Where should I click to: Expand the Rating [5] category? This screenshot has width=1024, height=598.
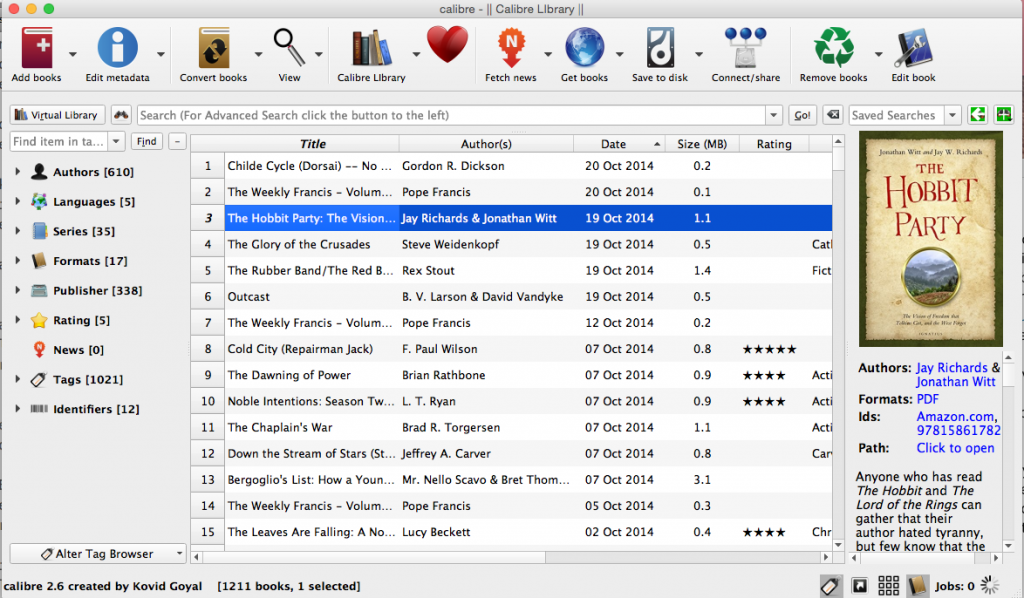point(18,320)
